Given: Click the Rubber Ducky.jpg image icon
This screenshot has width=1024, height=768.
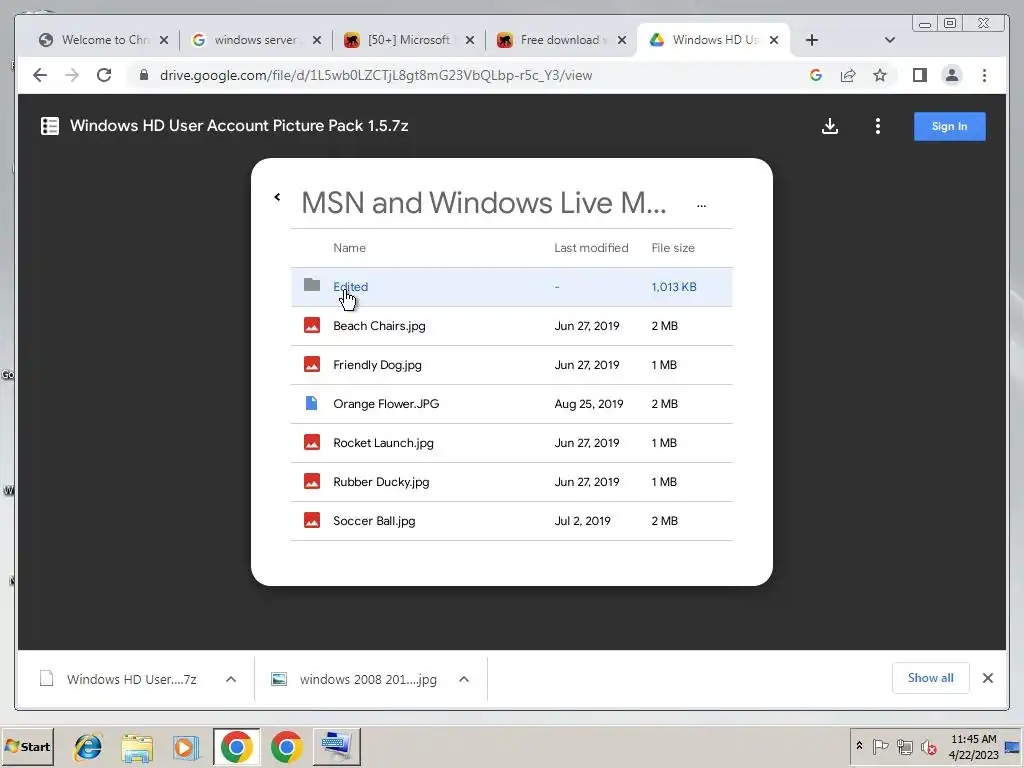Looking at the screenshot, I should point(312,481).
